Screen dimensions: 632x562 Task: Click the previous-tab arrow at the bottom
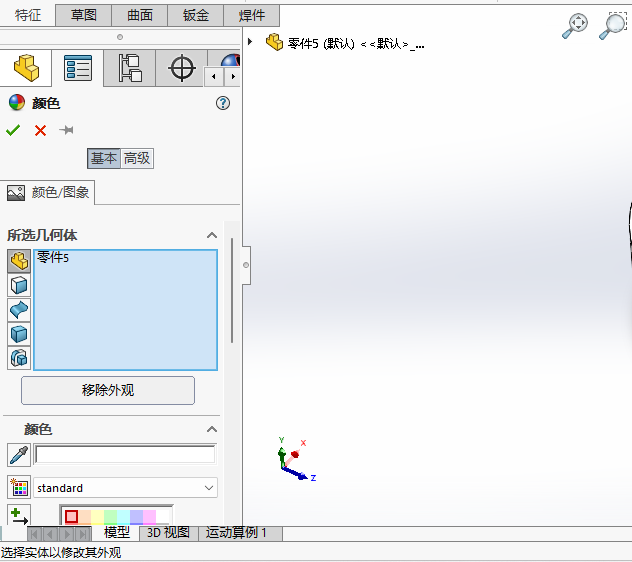(50, 534)
